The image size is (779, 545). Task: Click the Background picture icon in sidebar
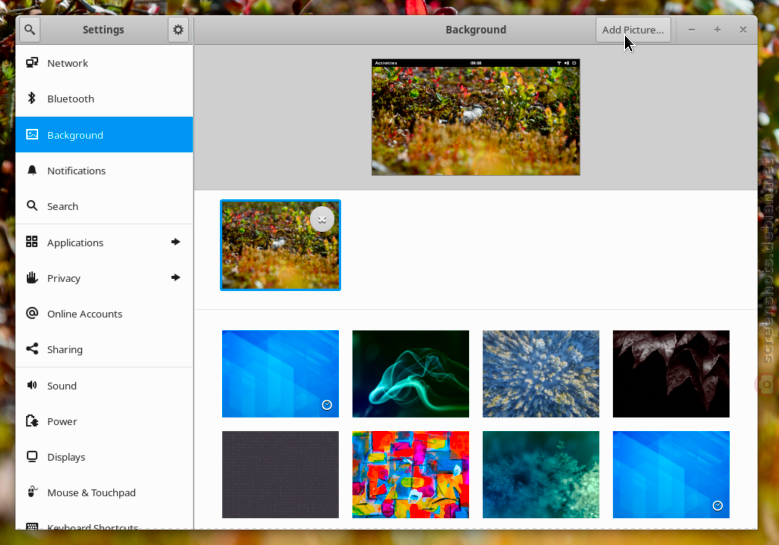click(32, 135)
